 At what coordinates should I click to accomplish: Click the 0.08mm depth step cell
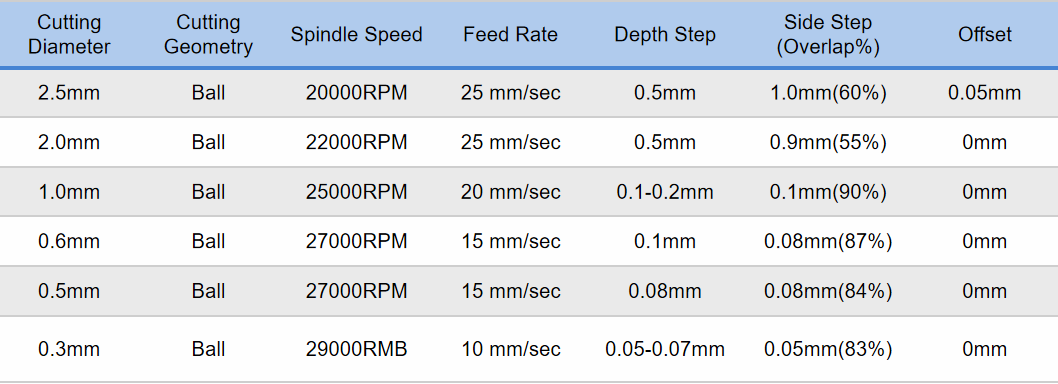pyautogui.click(x=665, y=292)
